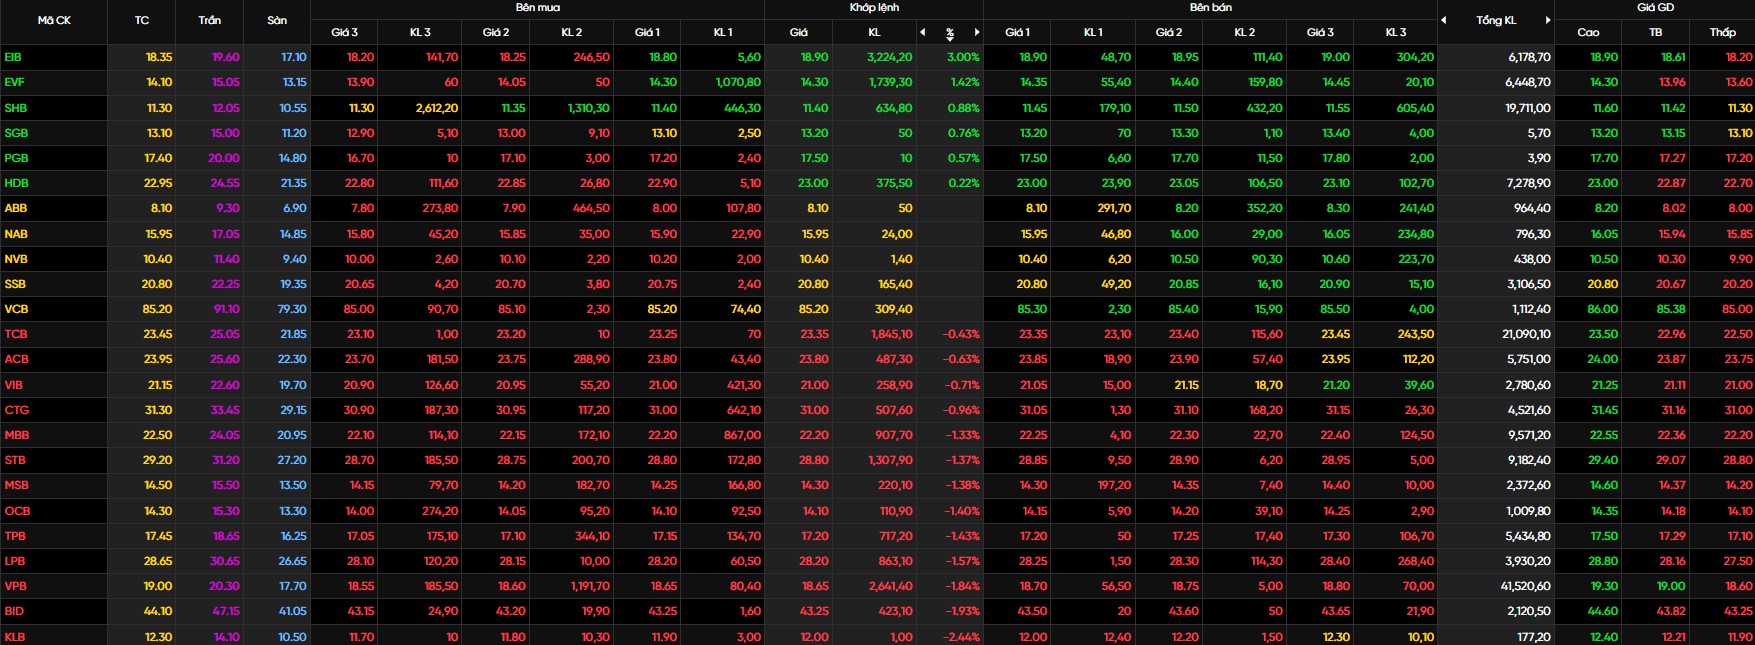Click MBB's total volume 9,571,20
1755x645 pixels.
(1529, 435)
